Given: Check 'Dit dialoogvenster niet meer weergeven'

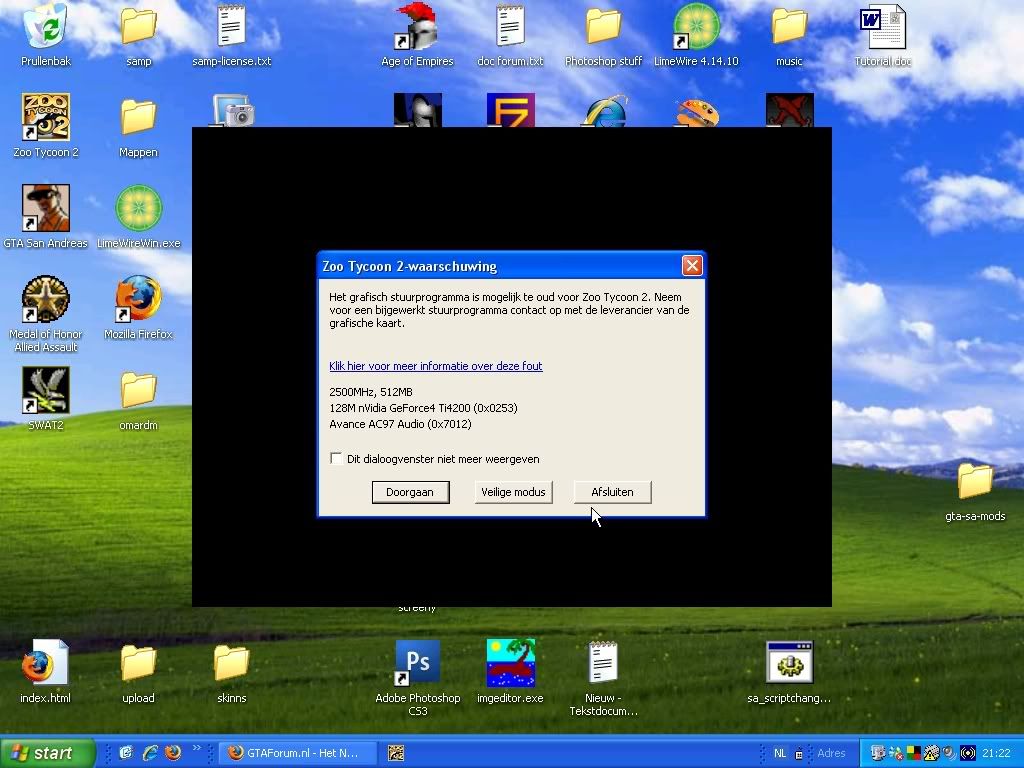Looking at the screenshot, I should [336, 458].
